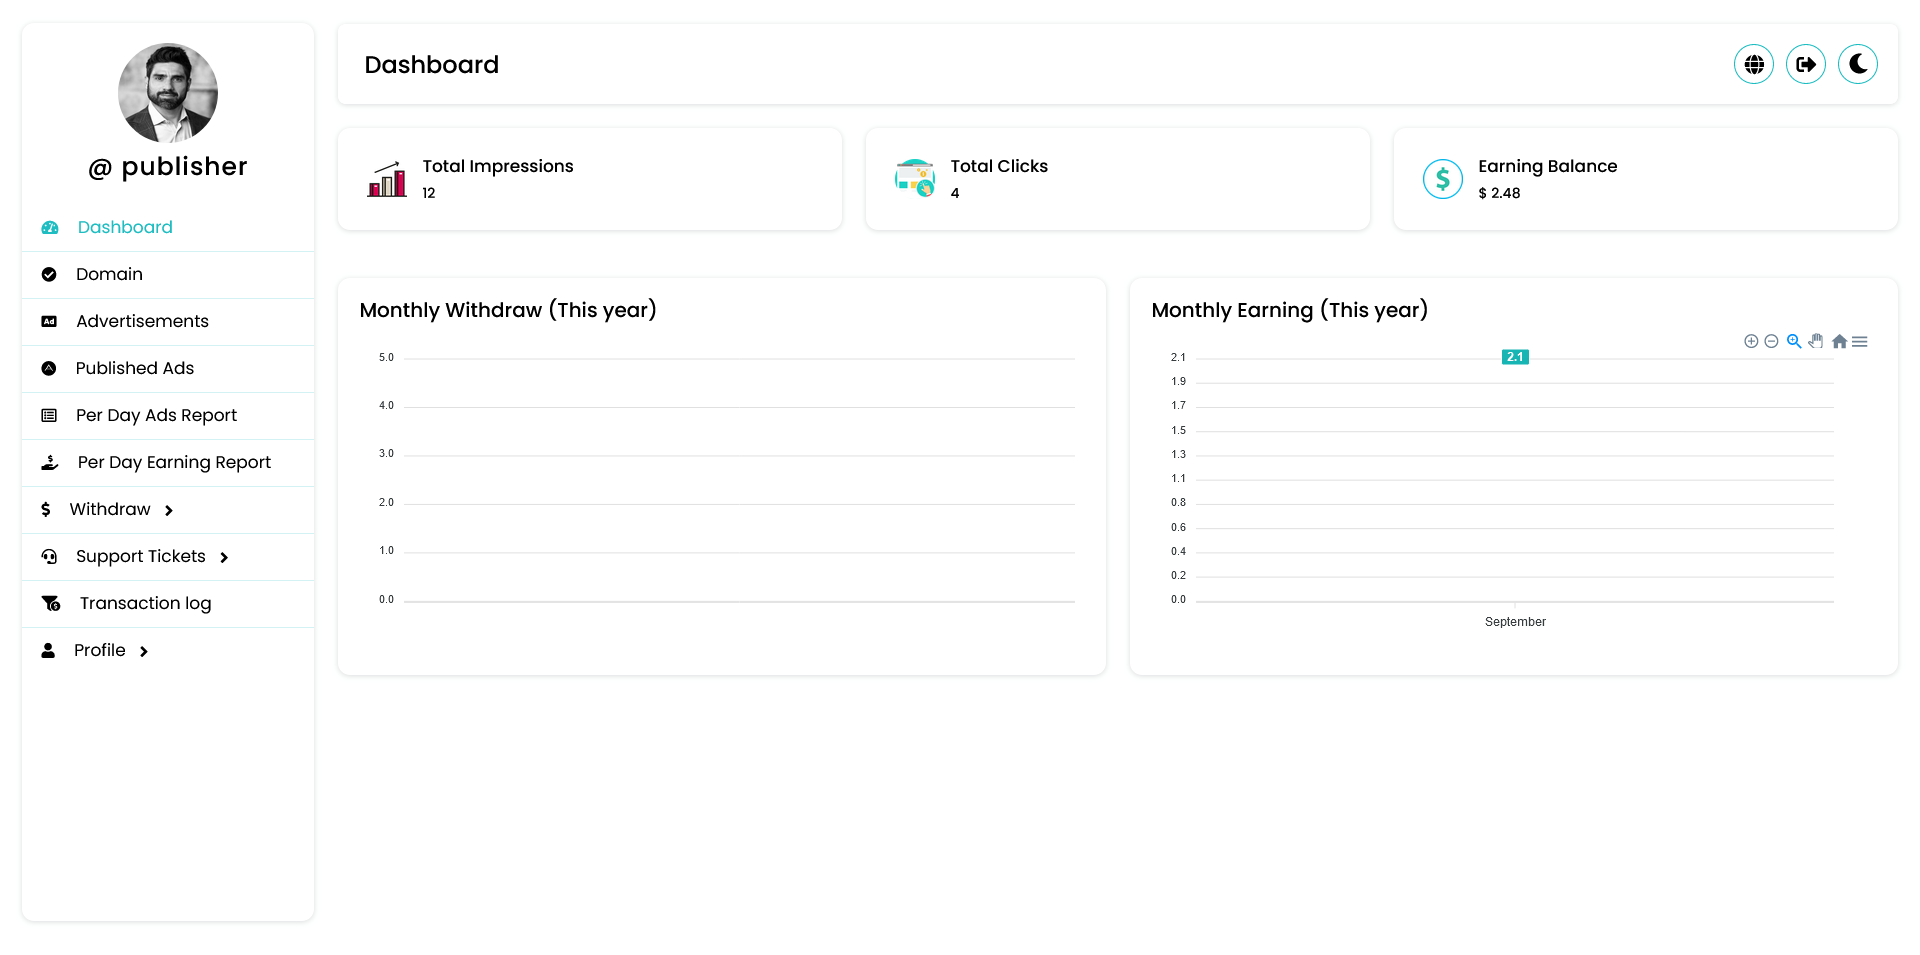Click chart zoom in plus icon
Image resolution: width=1920 pixels, height=955 pixels.
click(1751, 342)
